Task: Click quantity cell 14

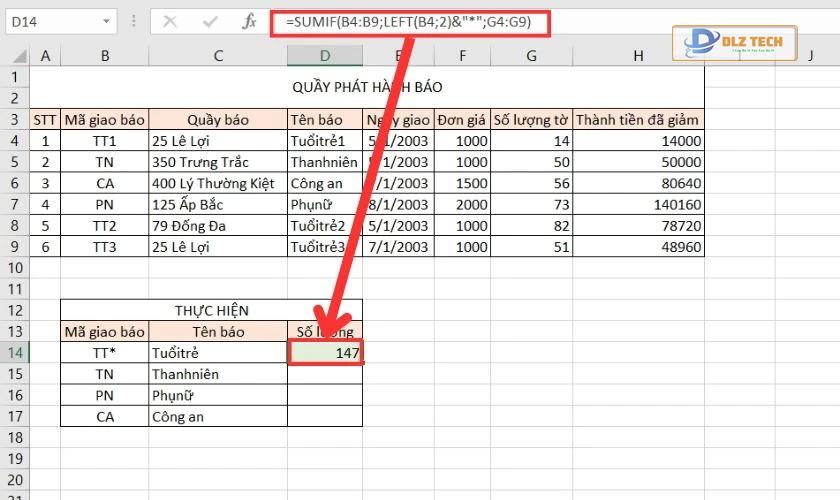Action: point(531,141)
